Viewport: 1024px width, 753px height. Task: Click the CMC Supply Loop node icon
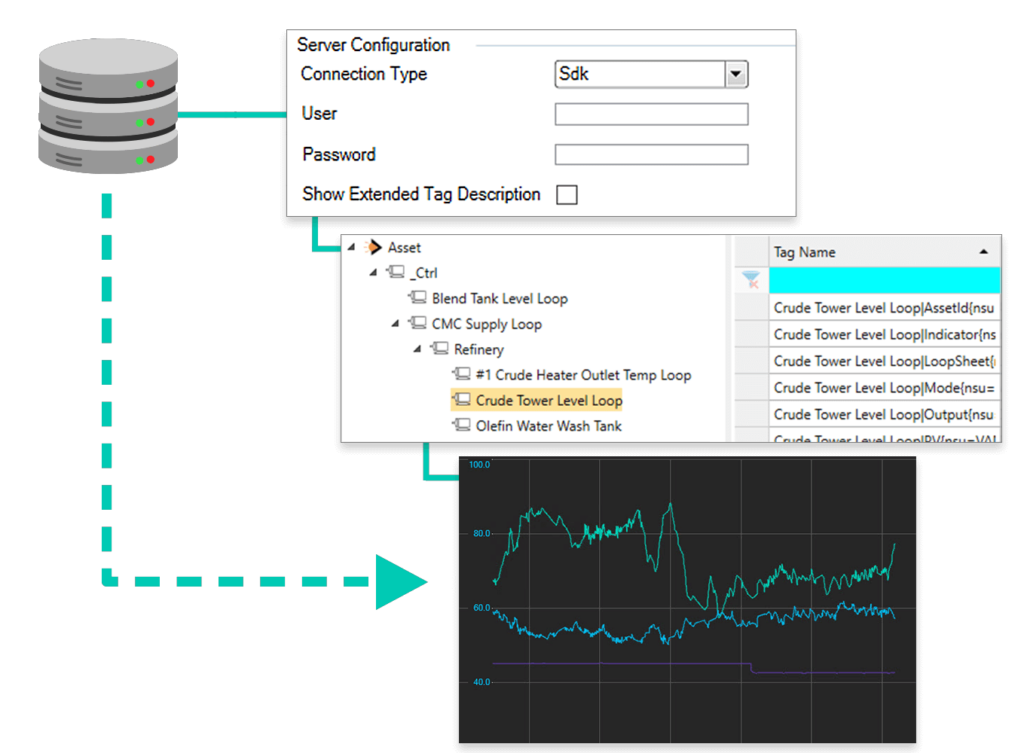(x=417, y=324)
